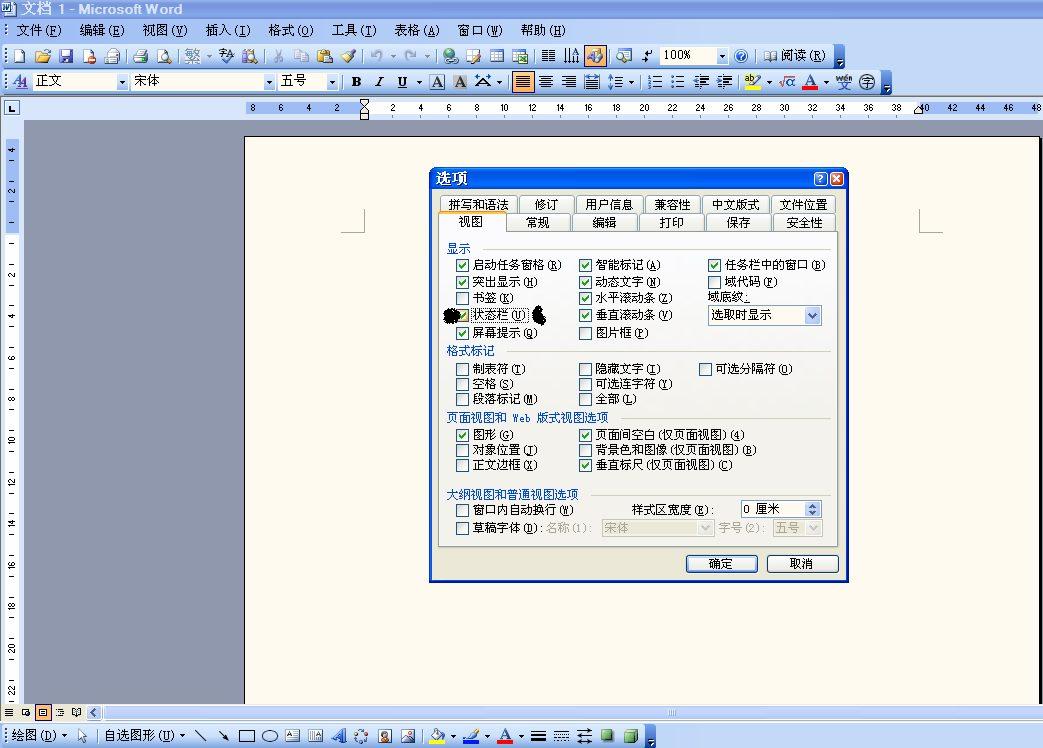Open the font size 五号 toolbar dropdown
This screenshot has height=748, width=1043.
pos(331,82)
